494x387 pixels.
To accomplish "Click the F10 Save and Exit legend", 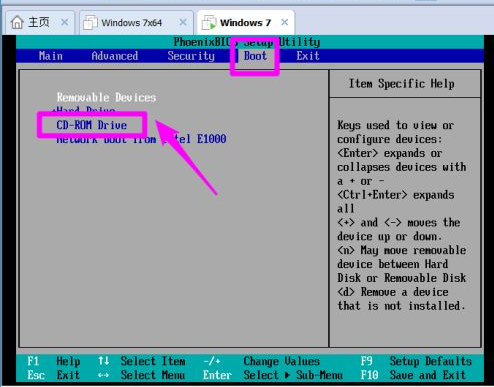I will (413, 375).
